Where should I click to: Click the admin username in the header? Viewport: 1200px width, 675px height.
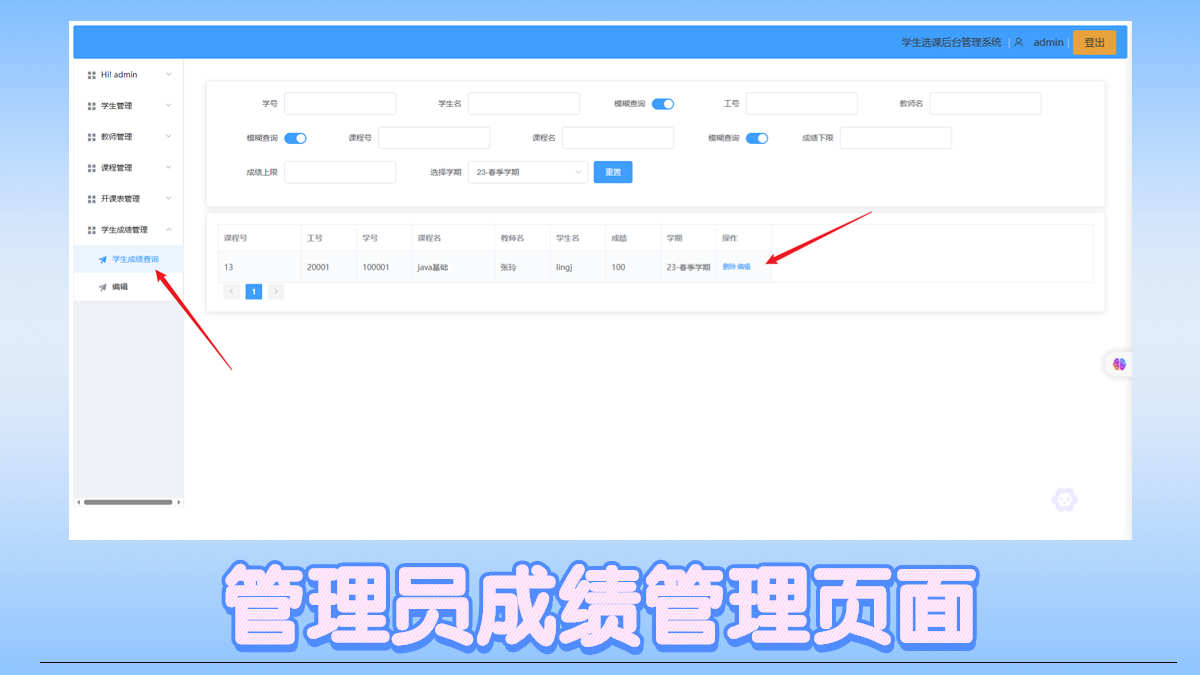coord(1048,42)
